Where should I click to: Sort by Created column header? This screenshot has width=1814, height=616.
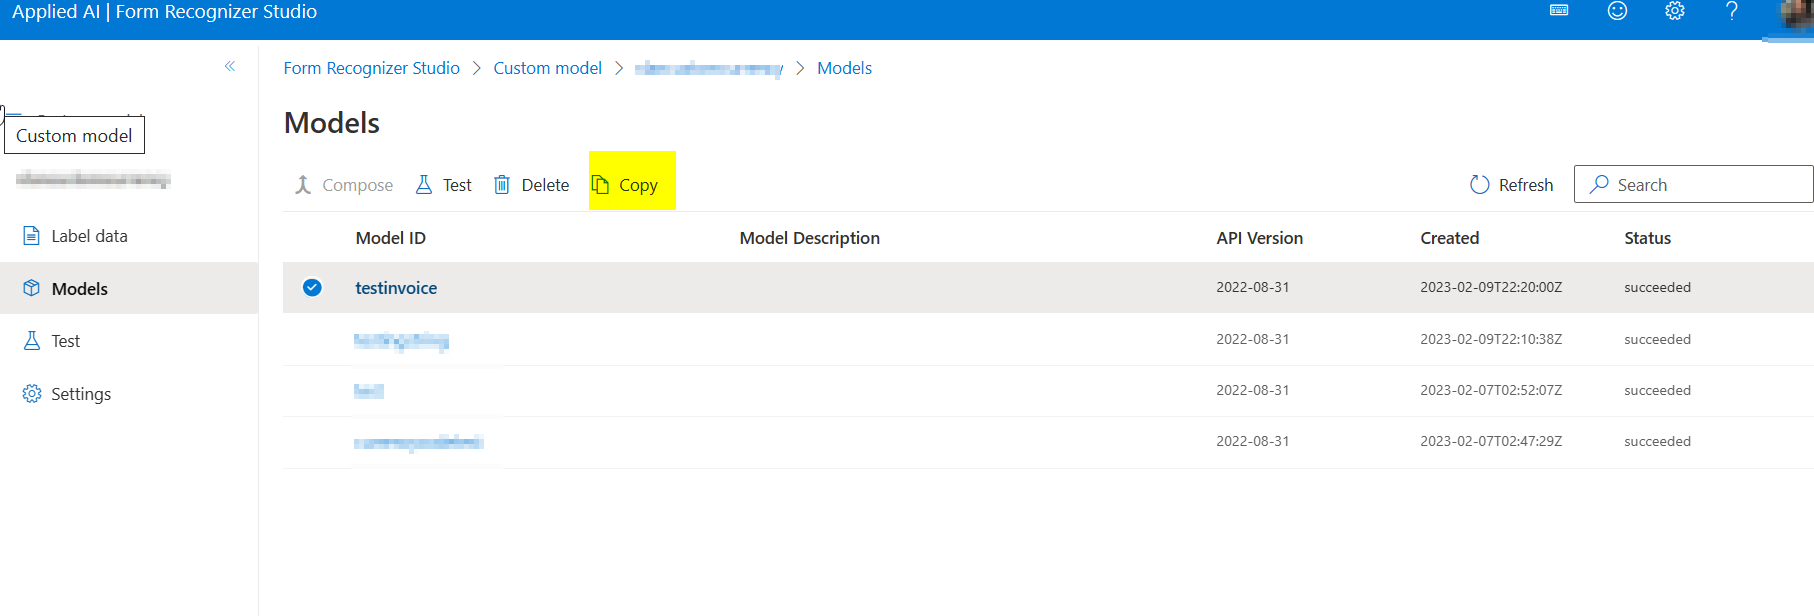1449,238
